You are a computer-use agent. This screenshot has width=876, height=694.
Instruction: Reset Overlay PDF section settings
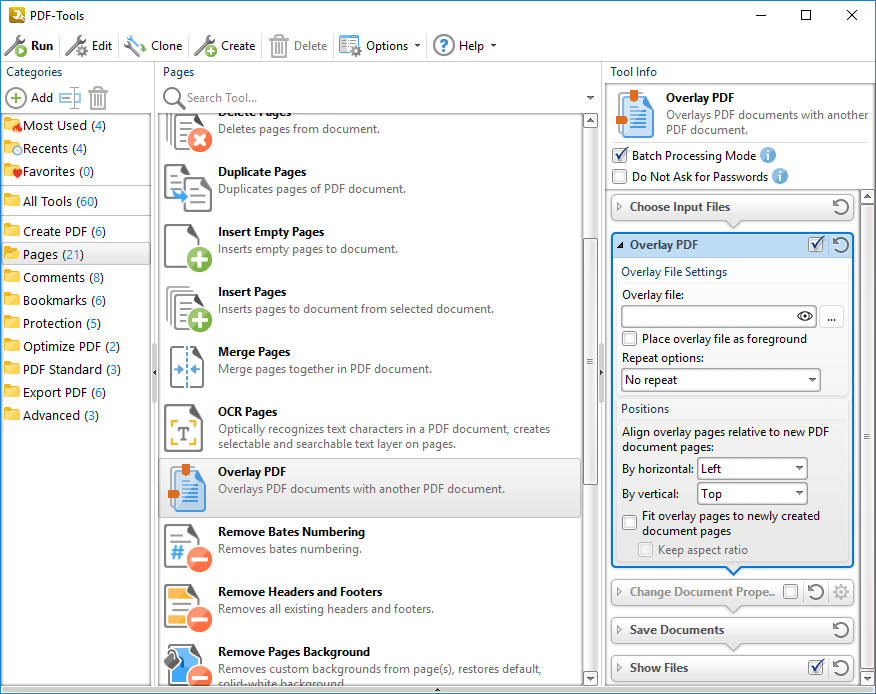point(840,245)
